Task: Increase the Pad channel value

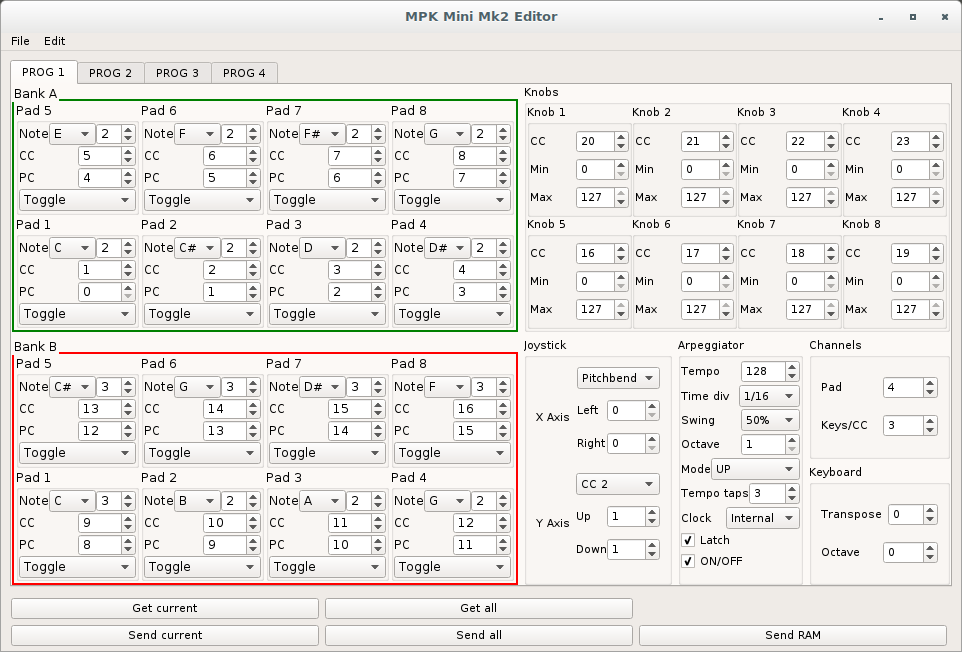Action: tap(931, 383)
